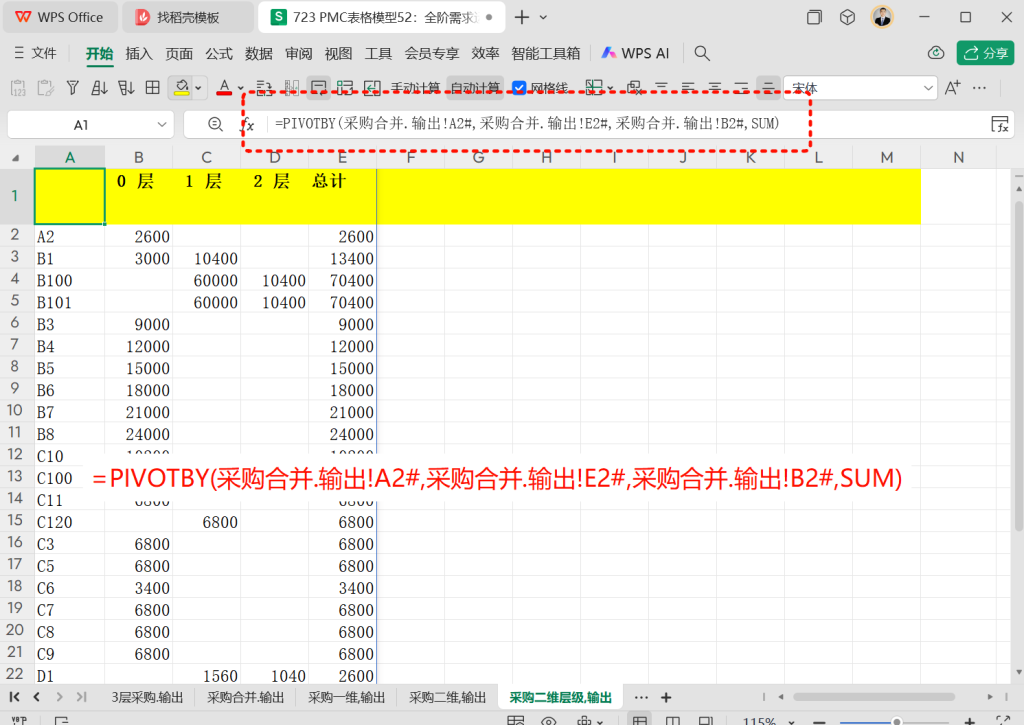Viewport: 1024px width, 725px height.
Task: Click the user avatar icon
Action: 882,18
